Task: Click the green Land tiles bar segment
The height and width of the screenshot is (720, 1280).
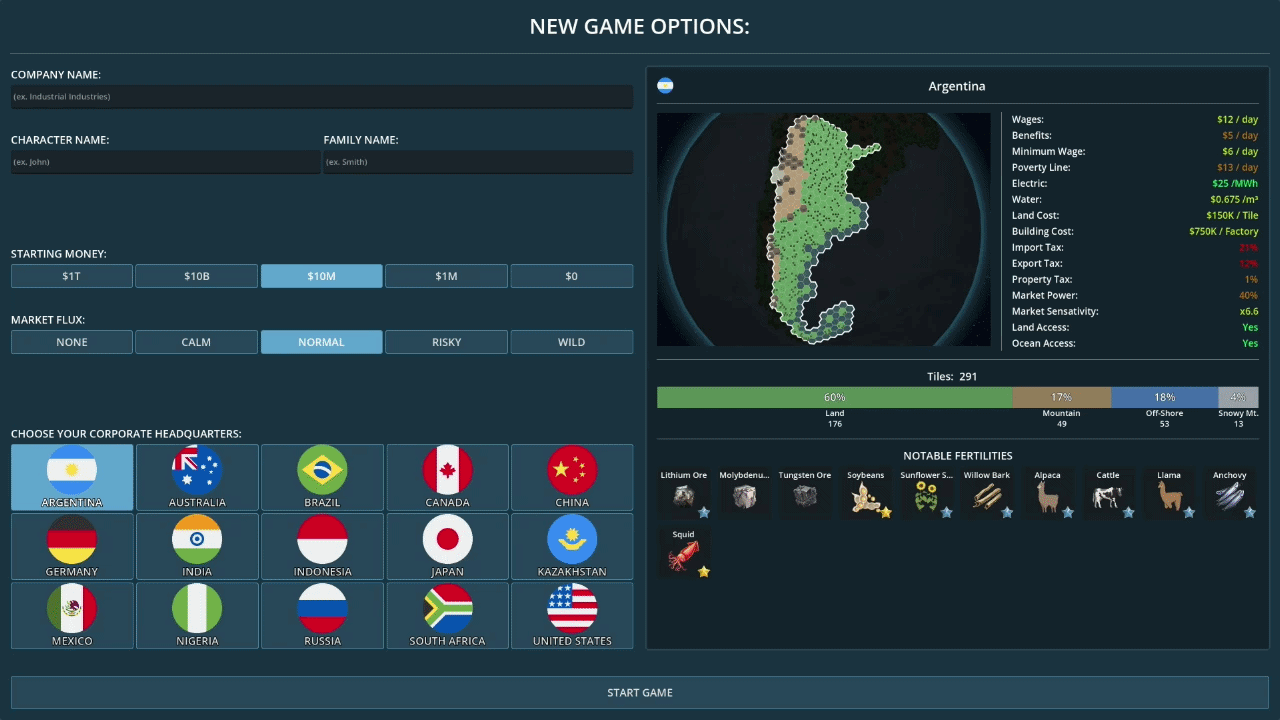Action: tap(834, 398)
